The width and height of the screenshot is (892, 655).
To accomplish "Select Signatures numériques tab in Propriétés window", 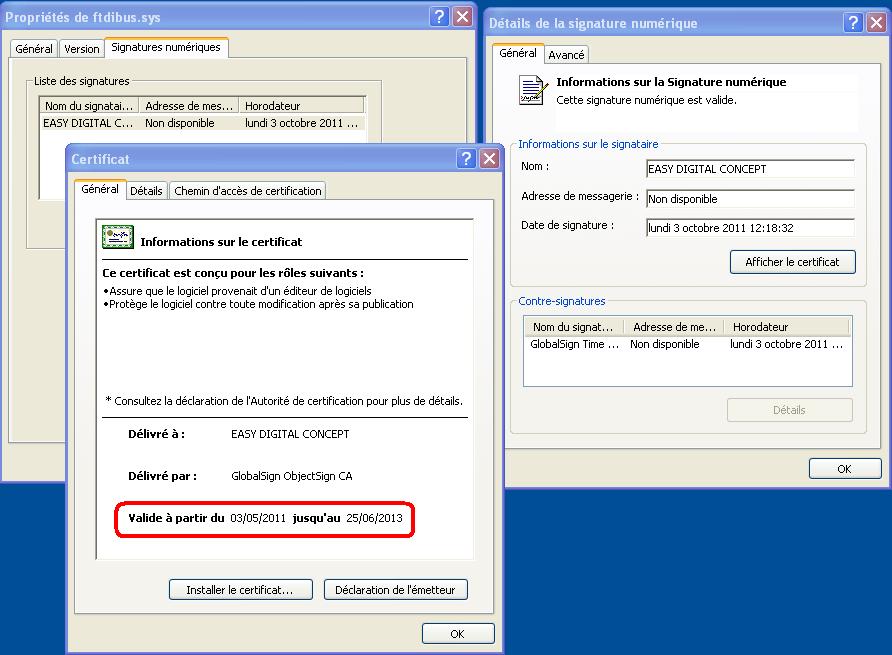I will (166, 47).
